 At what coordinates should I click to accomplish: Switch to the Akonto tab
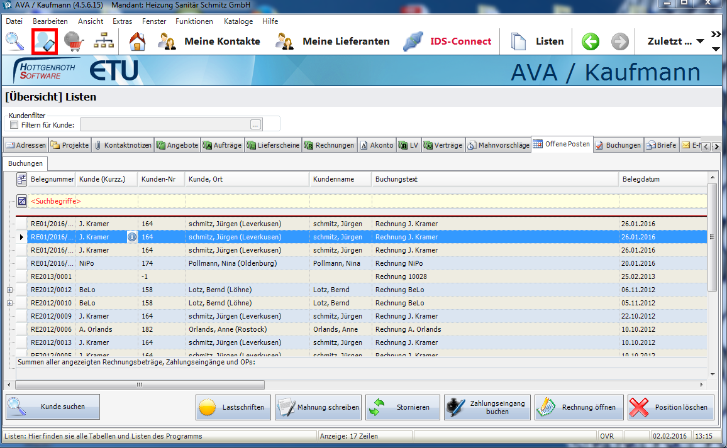pos(377,145)
